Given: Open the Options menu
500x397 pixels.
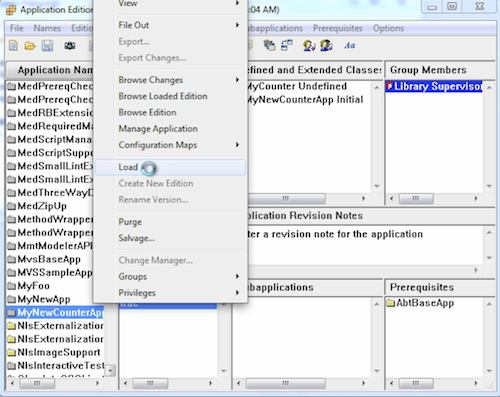Looking at the screenshot, I should (x=388, y=28).
